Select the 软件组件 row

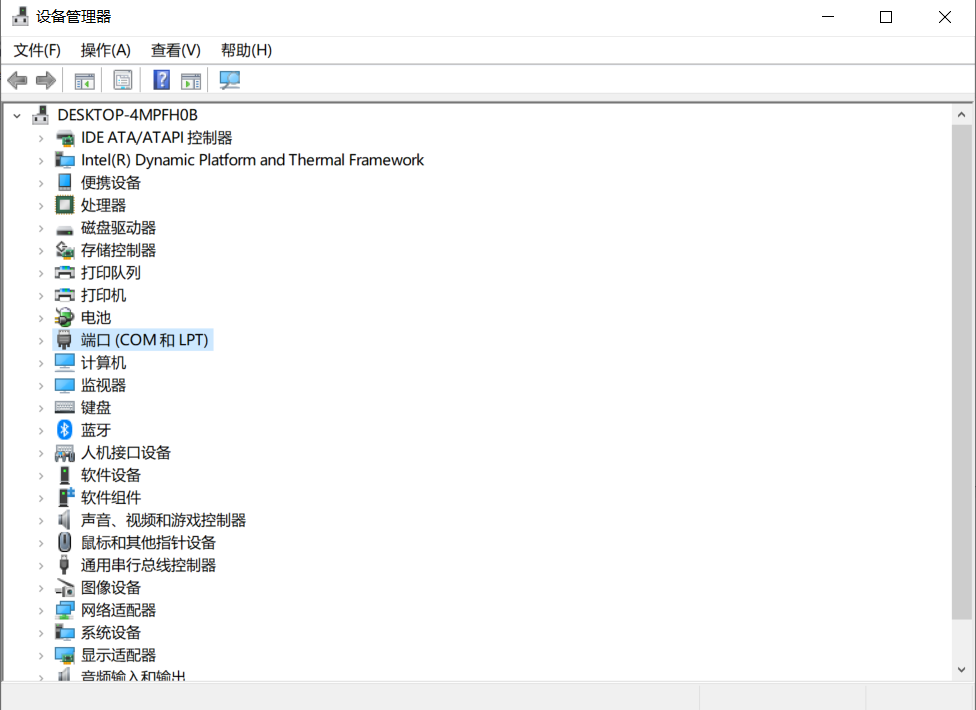click(111, 498)
